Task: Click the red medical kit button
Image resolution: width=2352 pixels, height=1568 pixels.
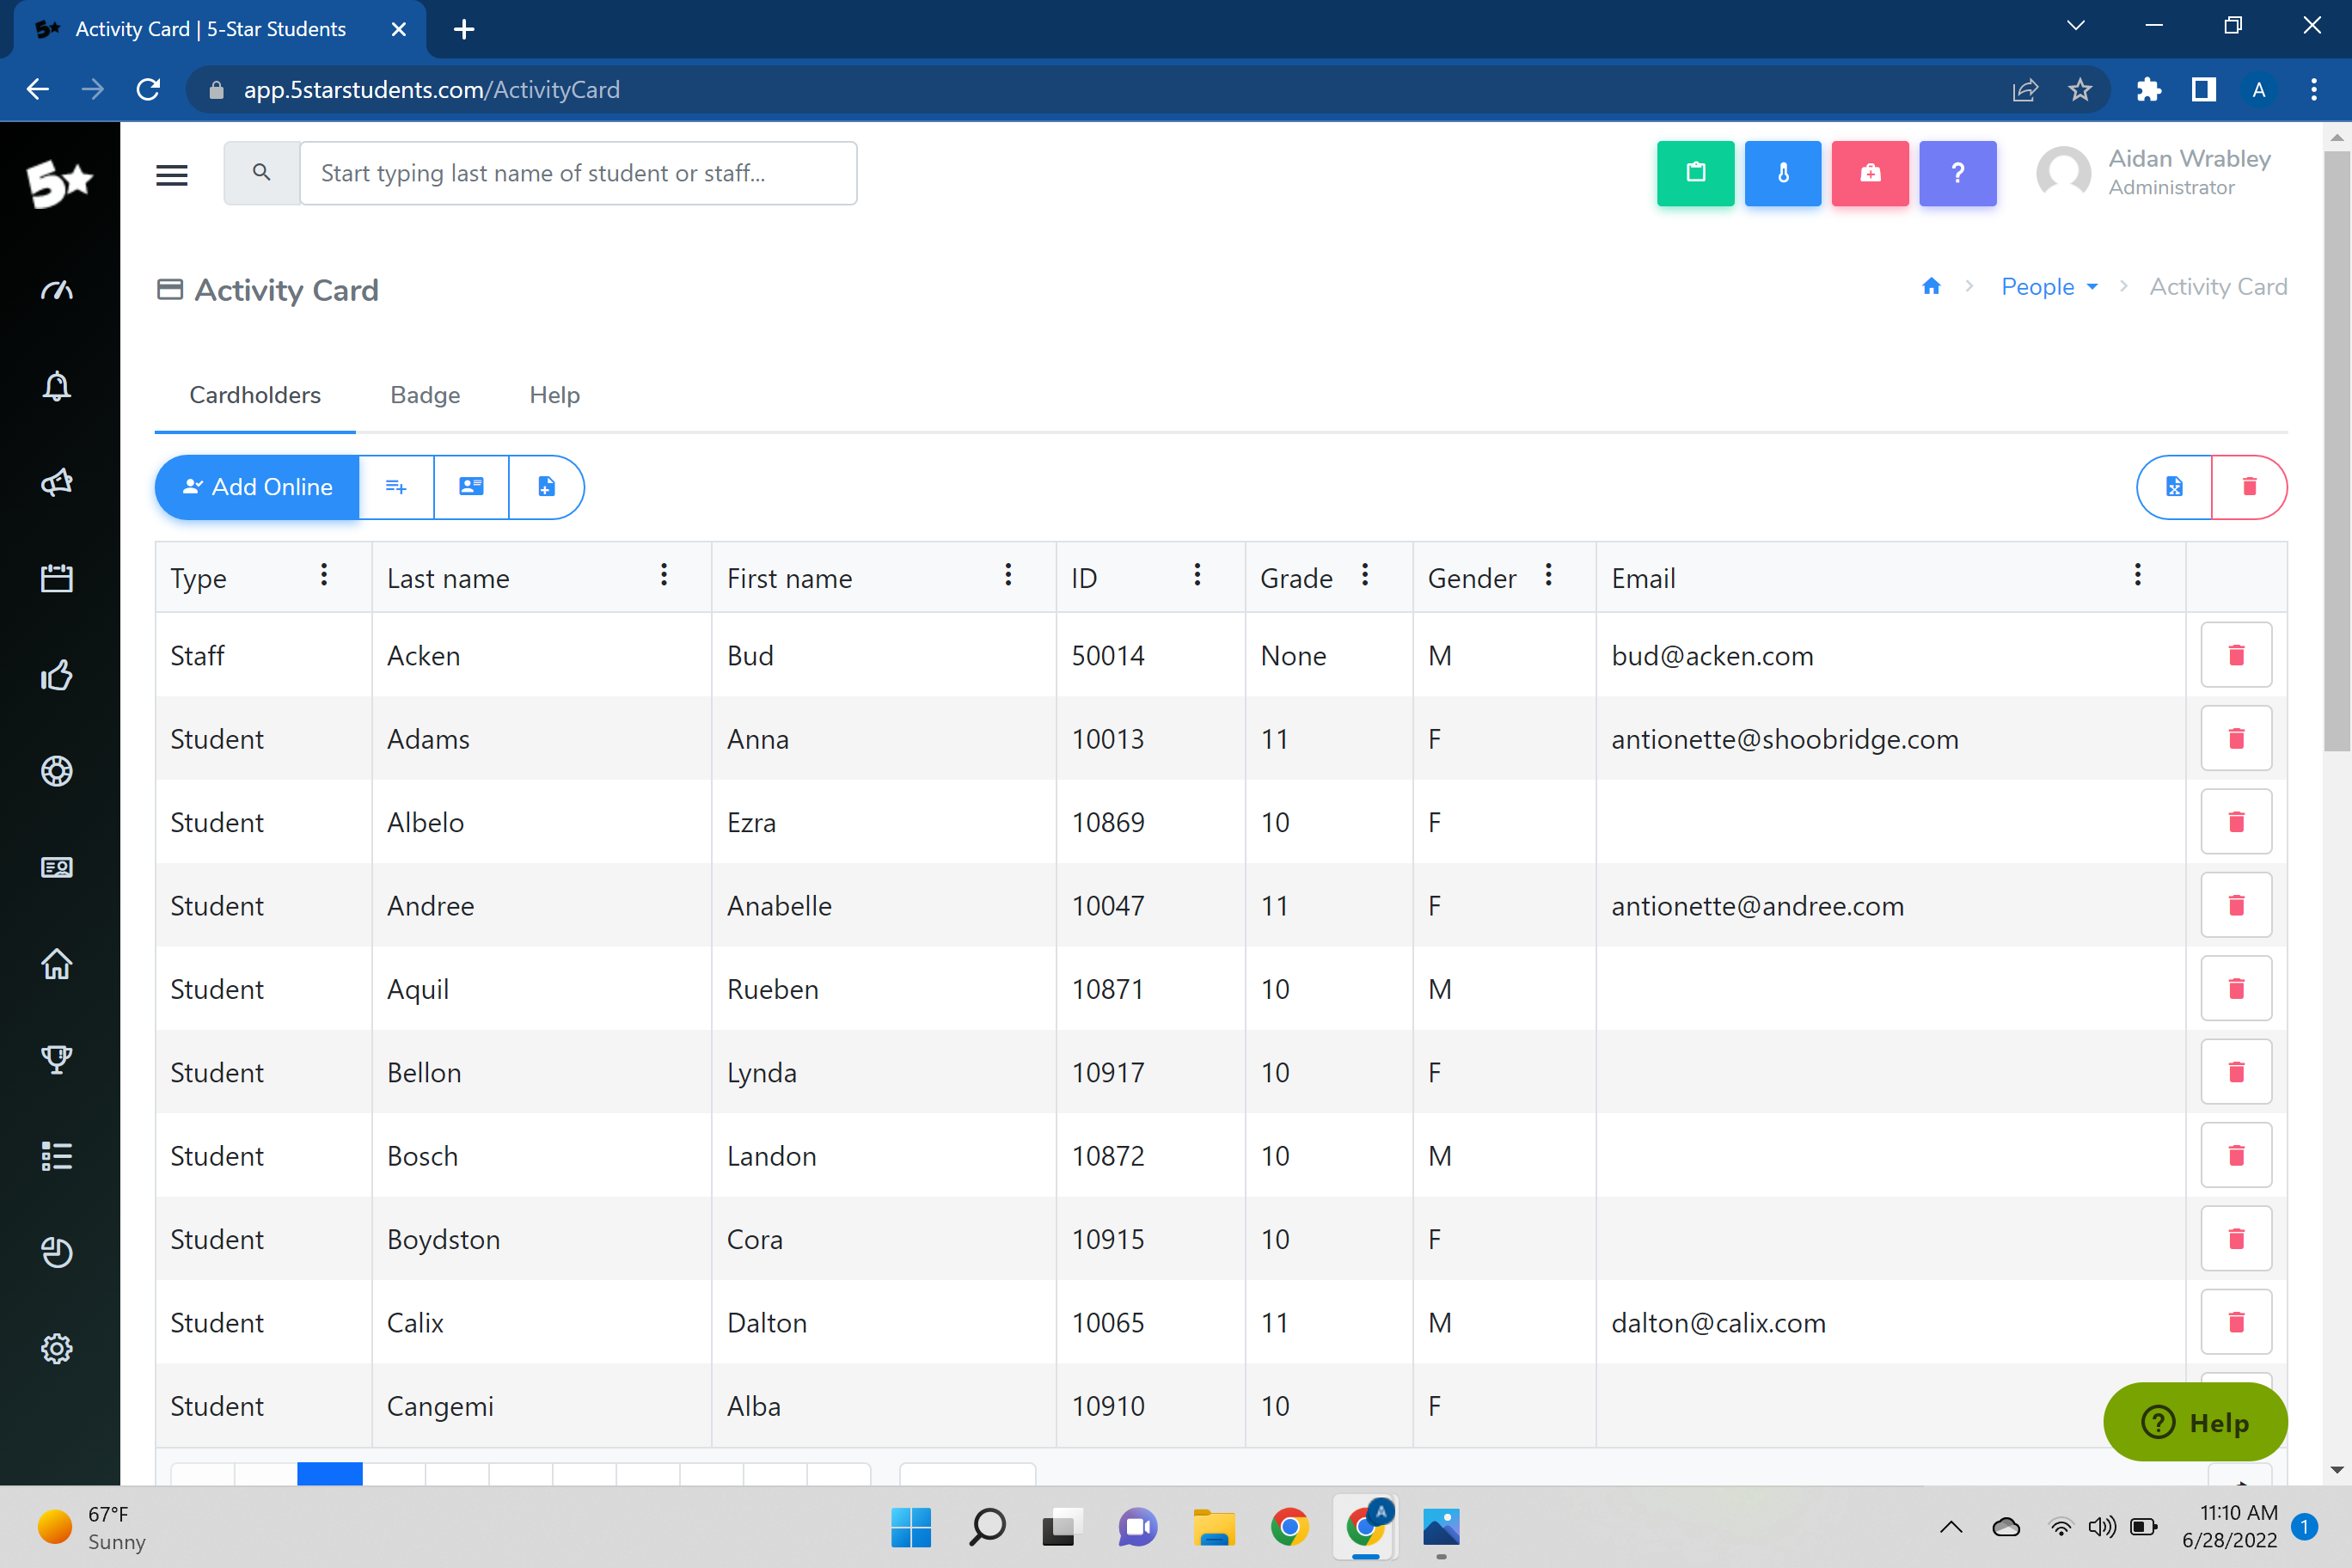Action: pos(1870,173)
